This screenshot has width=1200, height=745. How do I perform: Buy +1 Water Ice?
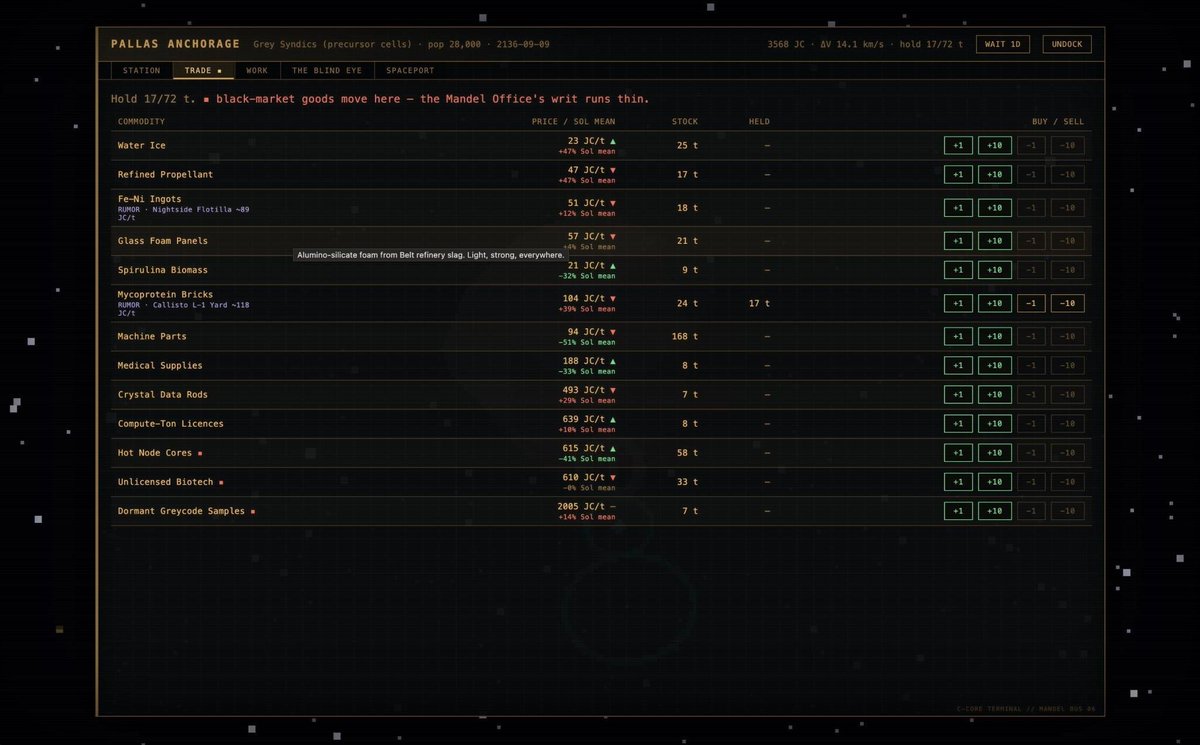point(958,146)
